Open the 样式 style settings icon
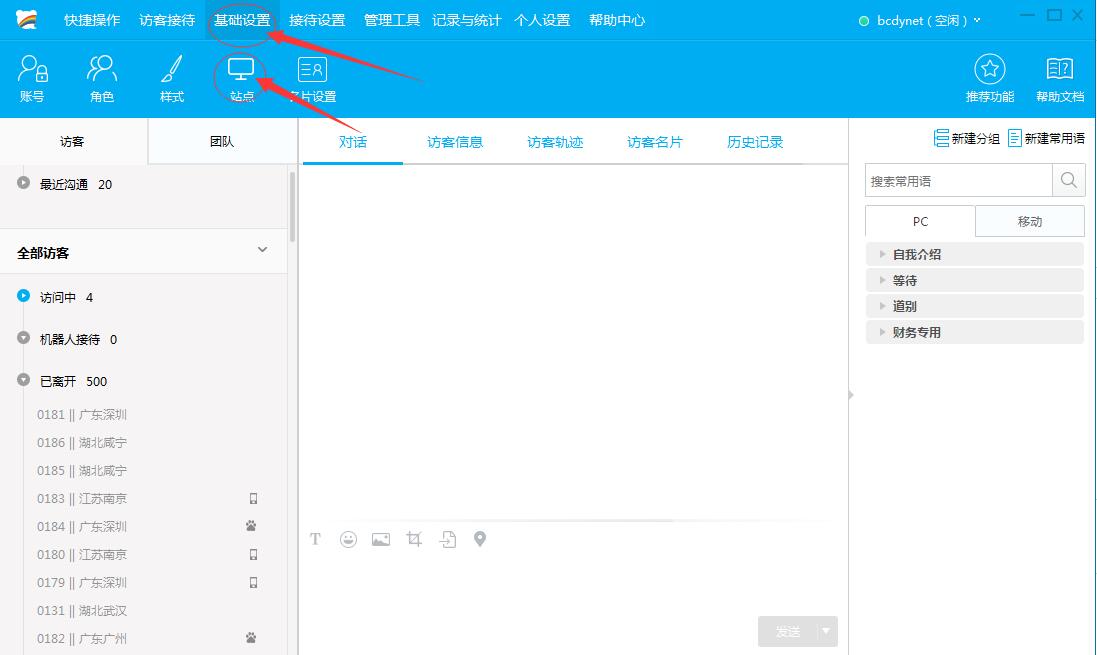Screen dimensions: 1097x655 (x=170, y=78)
